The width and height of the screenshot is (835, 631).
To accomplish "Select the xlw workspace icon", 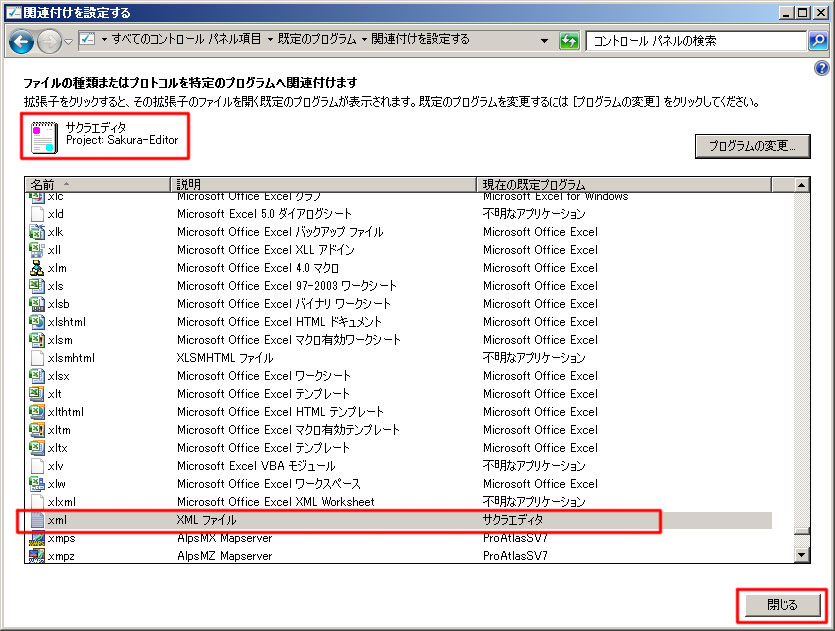I will click(x=37, y=484).
